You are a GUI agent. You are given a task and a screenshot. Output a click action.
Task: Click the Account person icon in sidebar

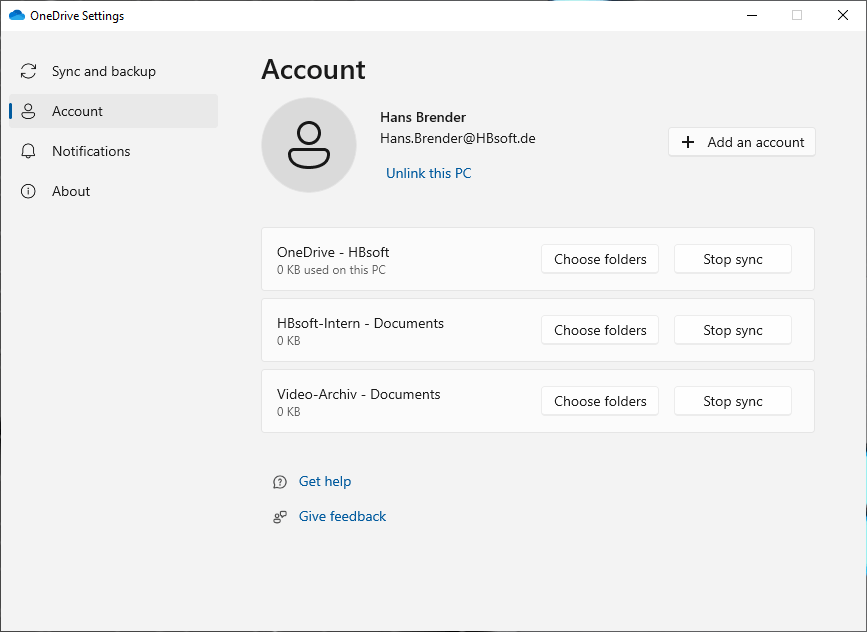click(29, 112)
